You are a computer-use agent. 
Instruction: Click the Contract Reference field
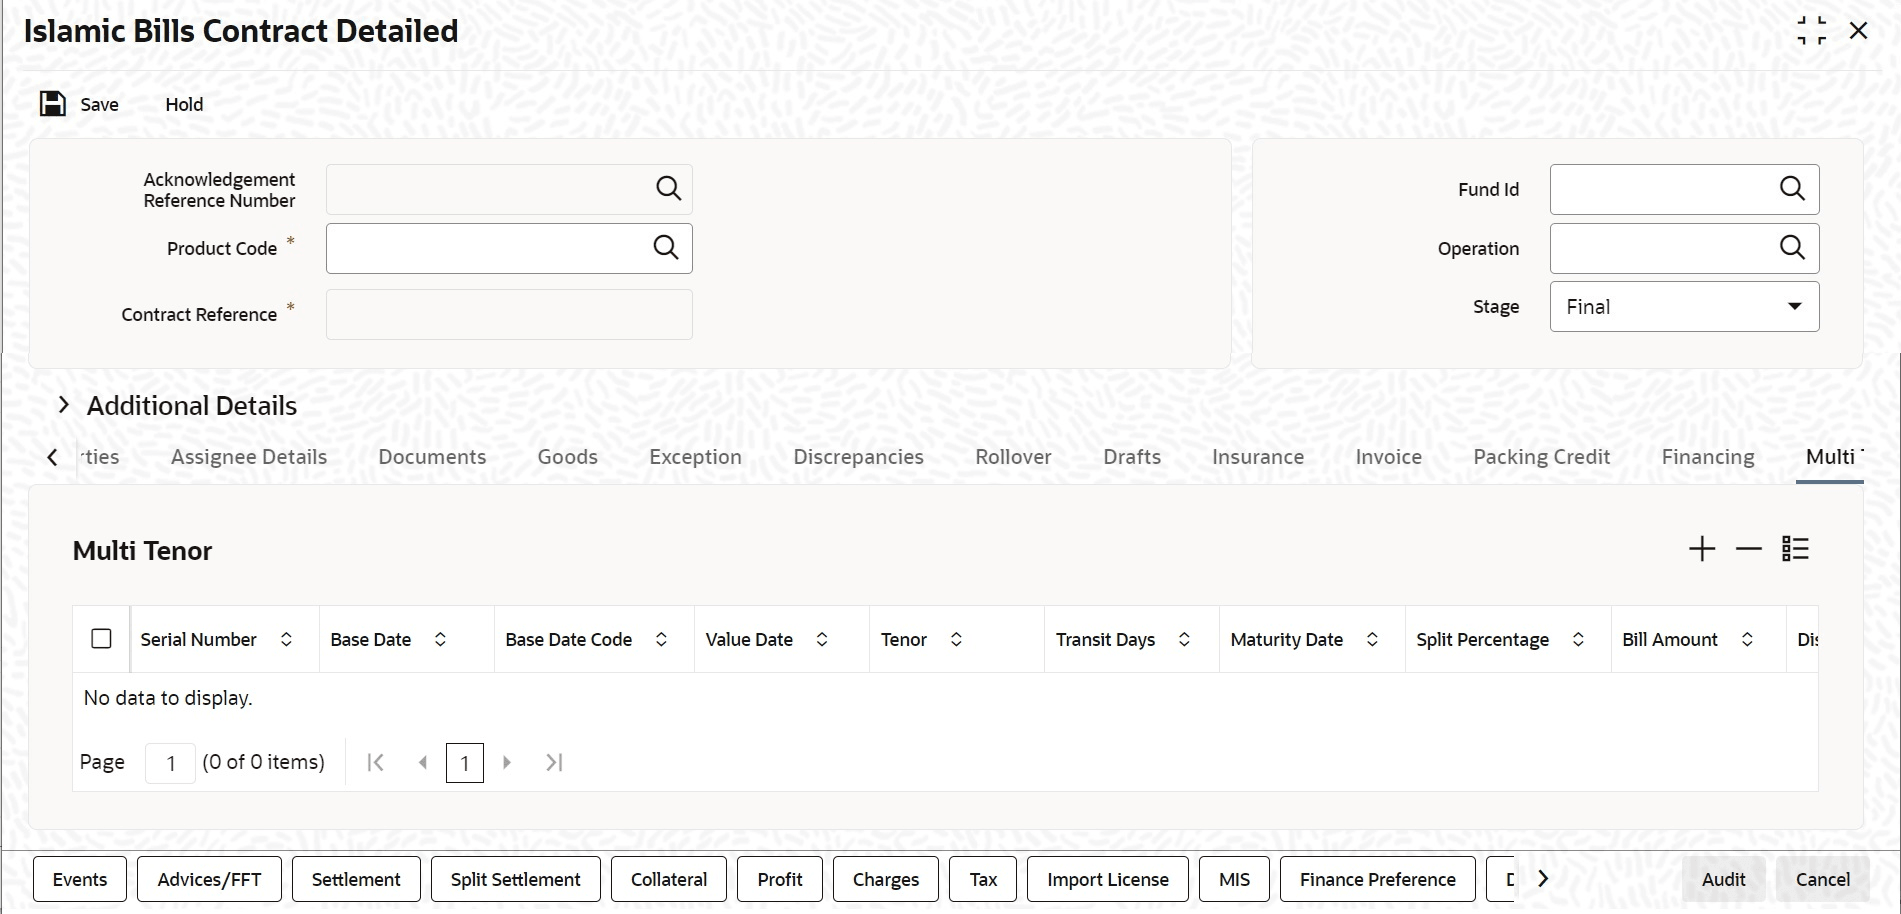[x=509, y=314]
